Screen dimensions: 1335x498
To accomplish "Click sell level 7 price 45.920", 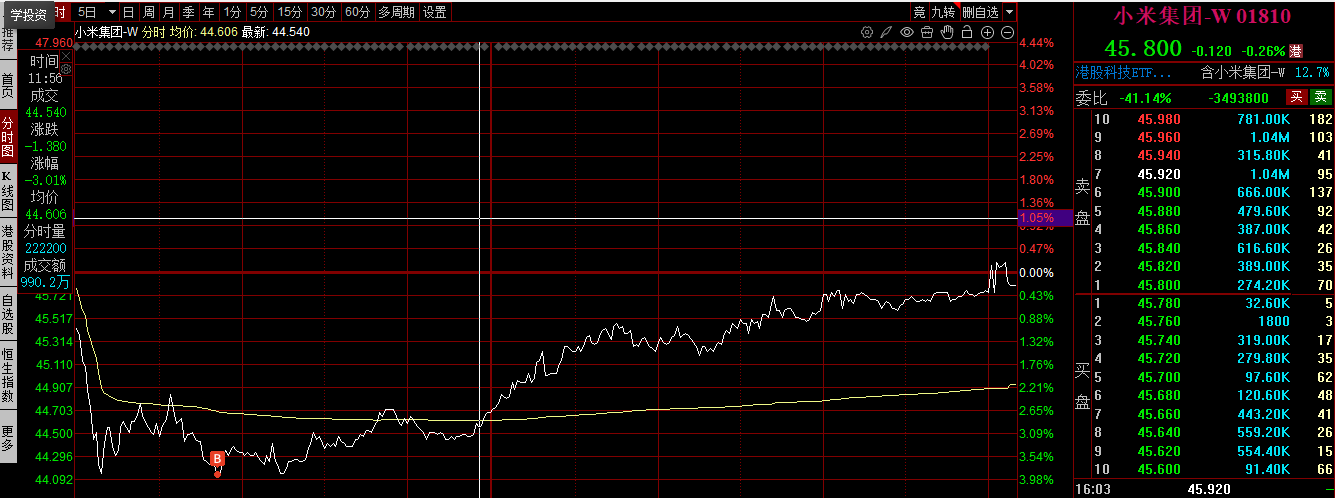I will point(1158,174).
